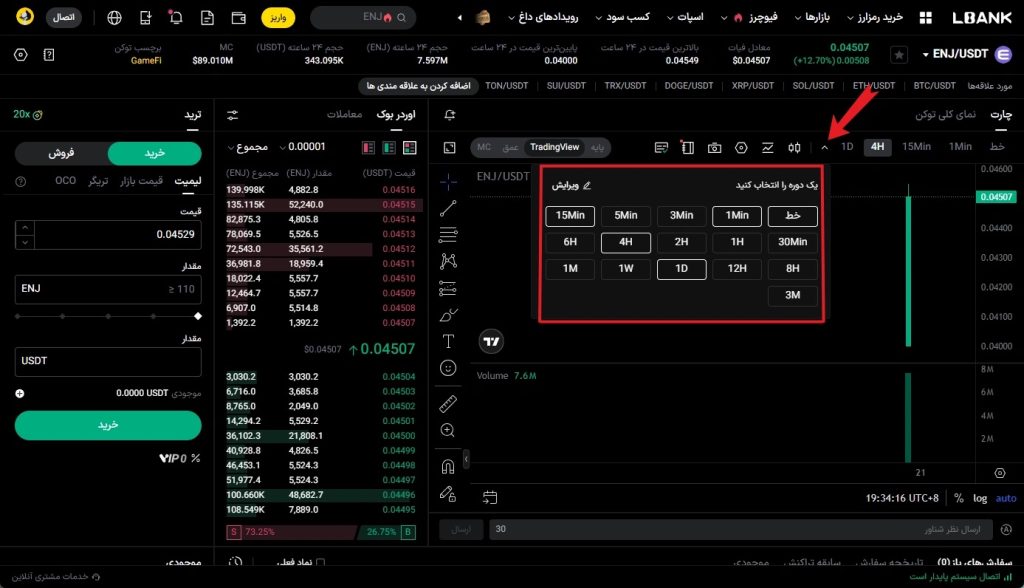The height and width of the screenshot is (588, 1024).
Task: Set amount slider to maximum
Action: [x=198, y=316]
